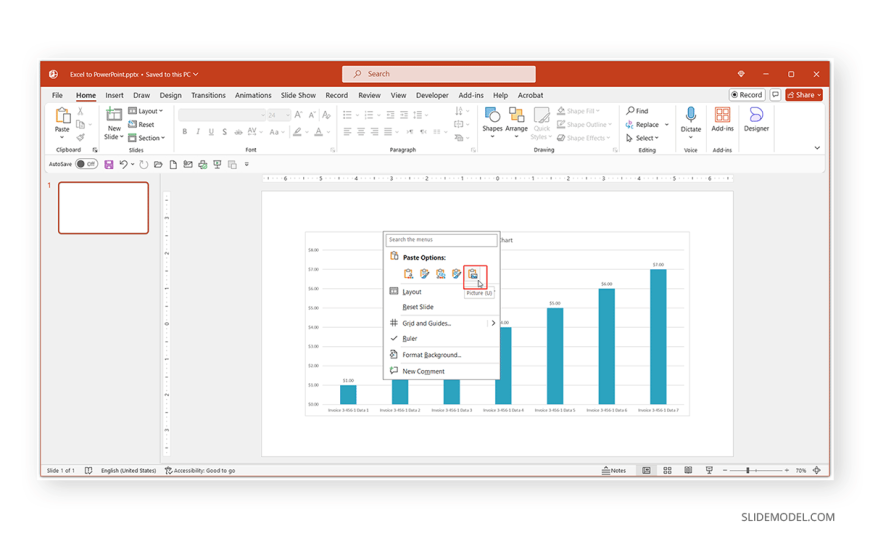This screenshot has width=870, height=539.
Task: Click the New blank file icon in quick access
Action: point(173,164)
